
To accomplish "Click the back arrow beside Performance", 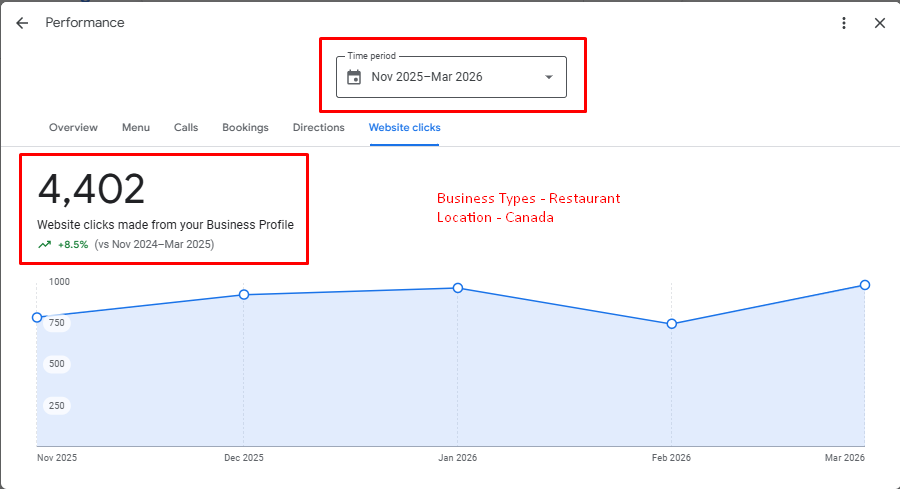I will pos(22,23).
